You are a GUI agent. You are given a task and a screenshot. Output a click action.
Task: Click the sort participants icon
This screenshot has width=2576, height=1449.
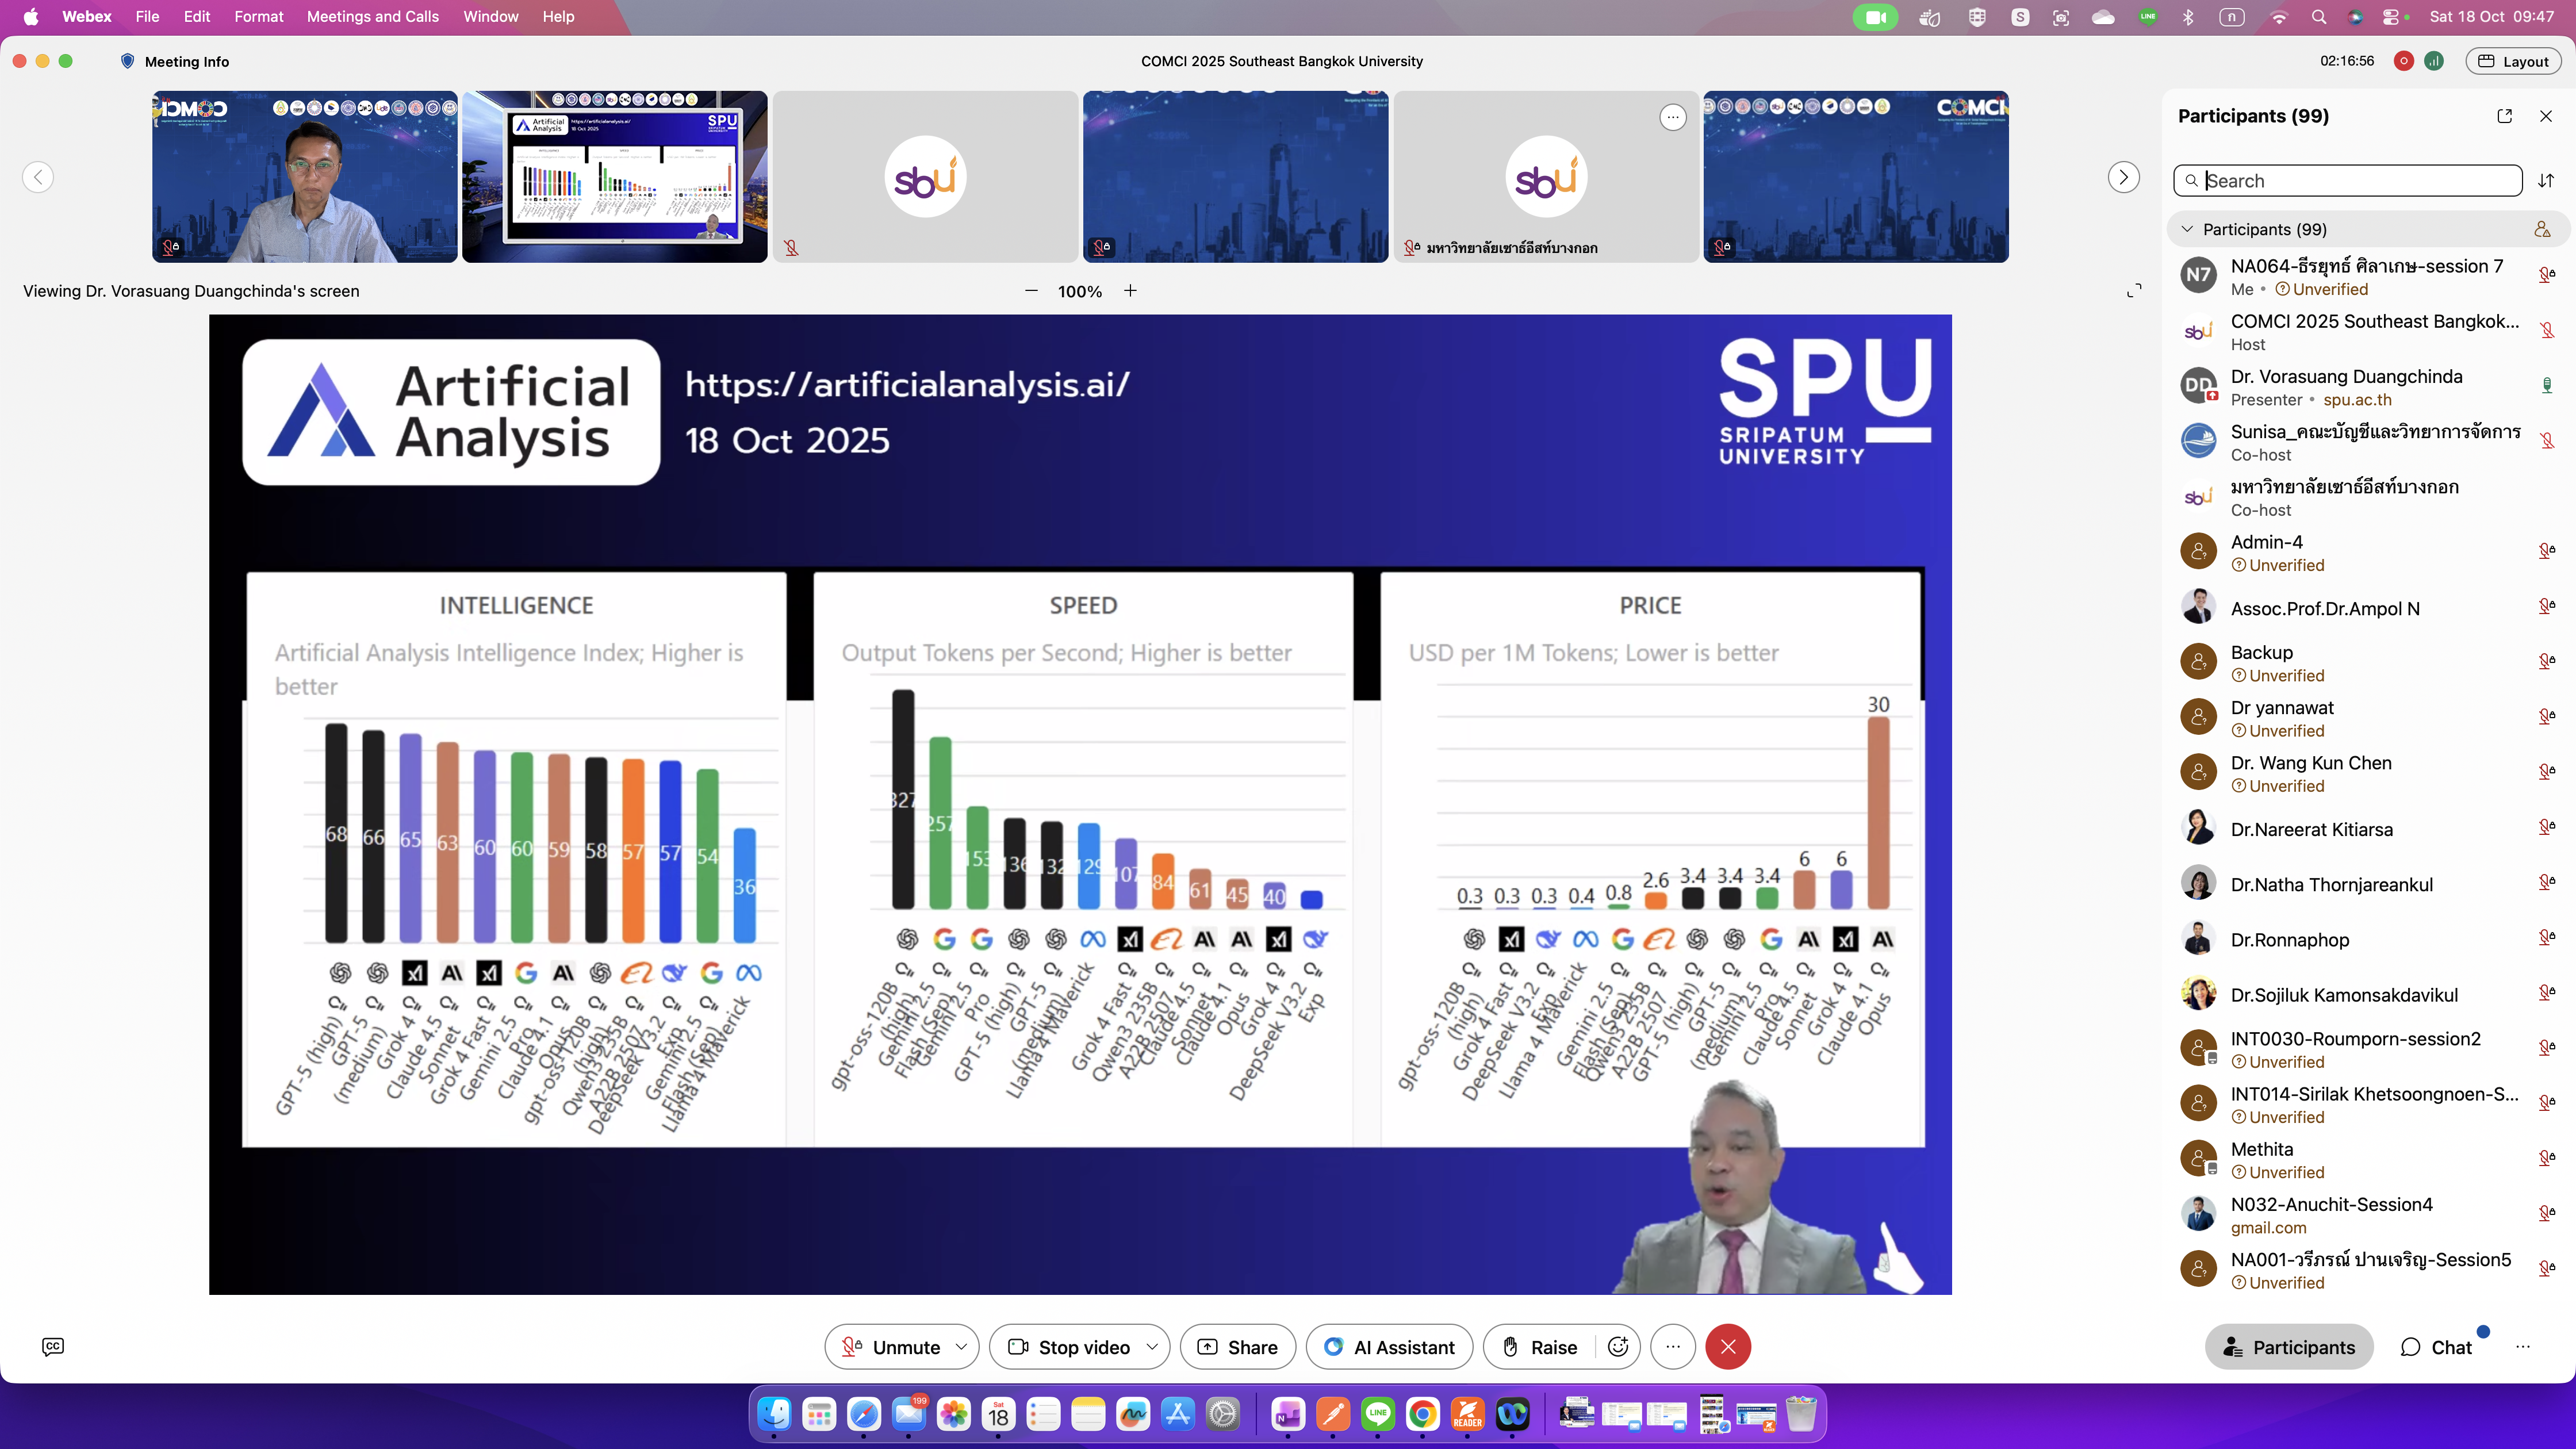2546,181
